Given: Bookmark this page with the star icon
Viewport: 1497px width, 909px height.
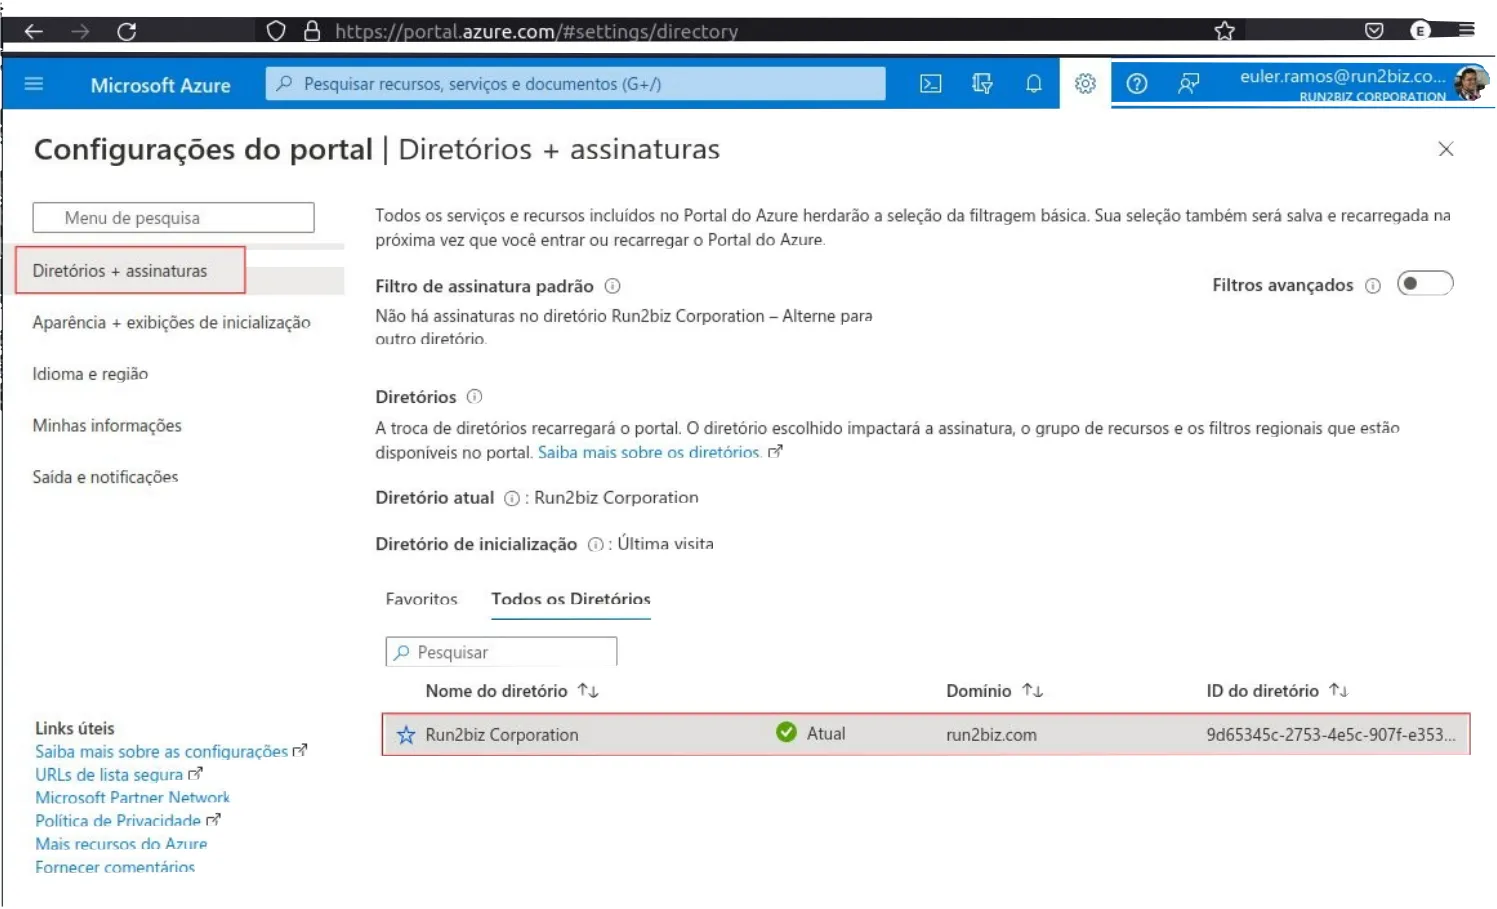Looking at the screenshot, I should pos(1225,31).
